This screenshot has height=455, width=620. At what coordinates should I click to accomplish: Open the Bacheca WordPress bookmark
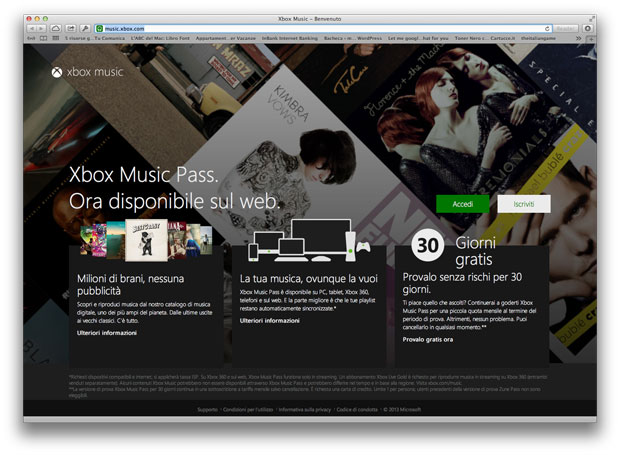(x=353, y=38)
